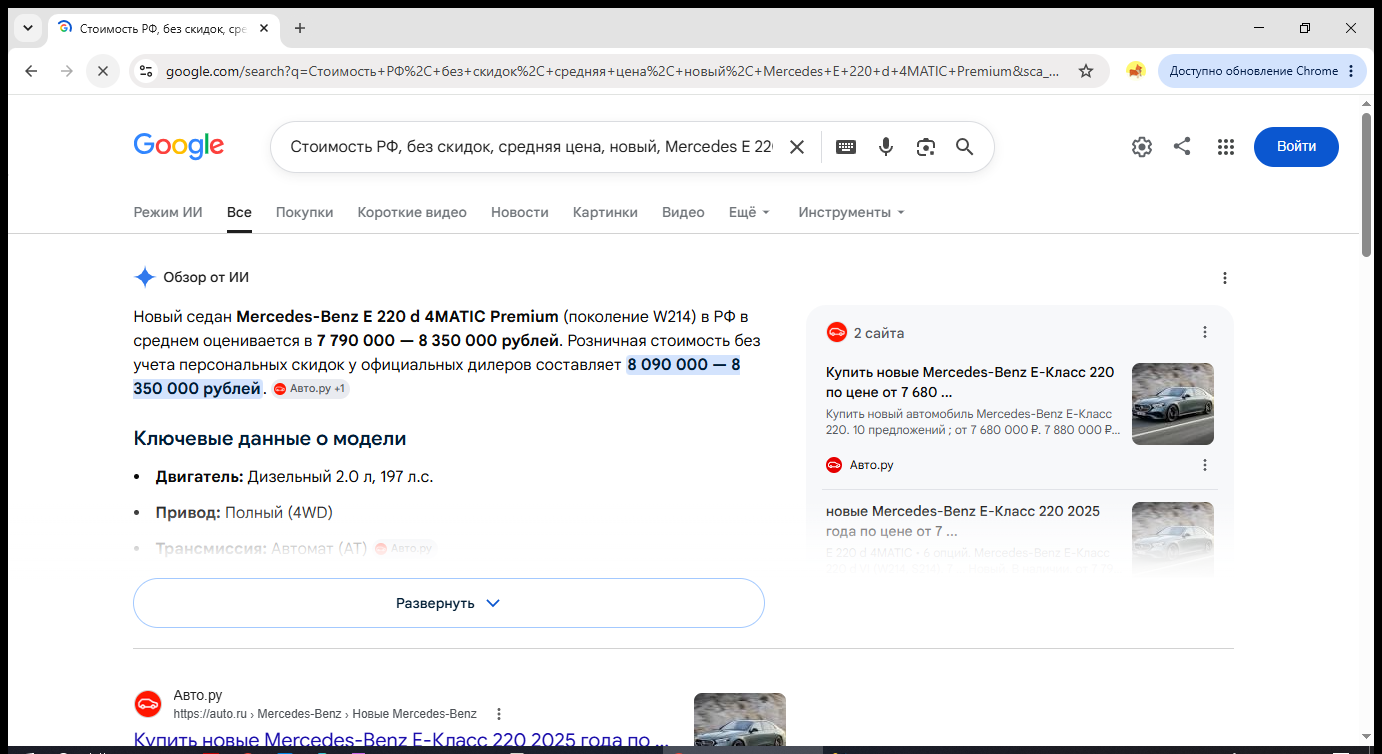The width and height of the screenshot is (1382, 754).
Task: Click the Авто.ру favicon in search result
Action: click(148, 704)
